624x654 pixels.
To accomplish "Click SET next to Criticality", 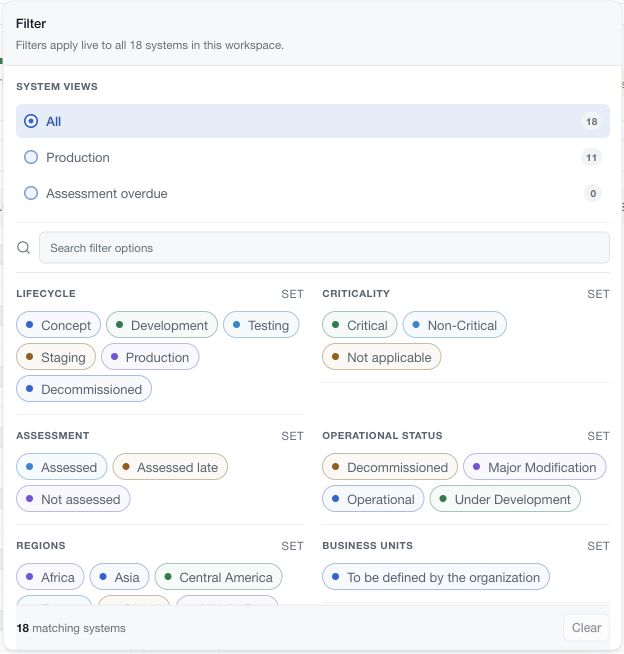I will (x=598, y=294).
